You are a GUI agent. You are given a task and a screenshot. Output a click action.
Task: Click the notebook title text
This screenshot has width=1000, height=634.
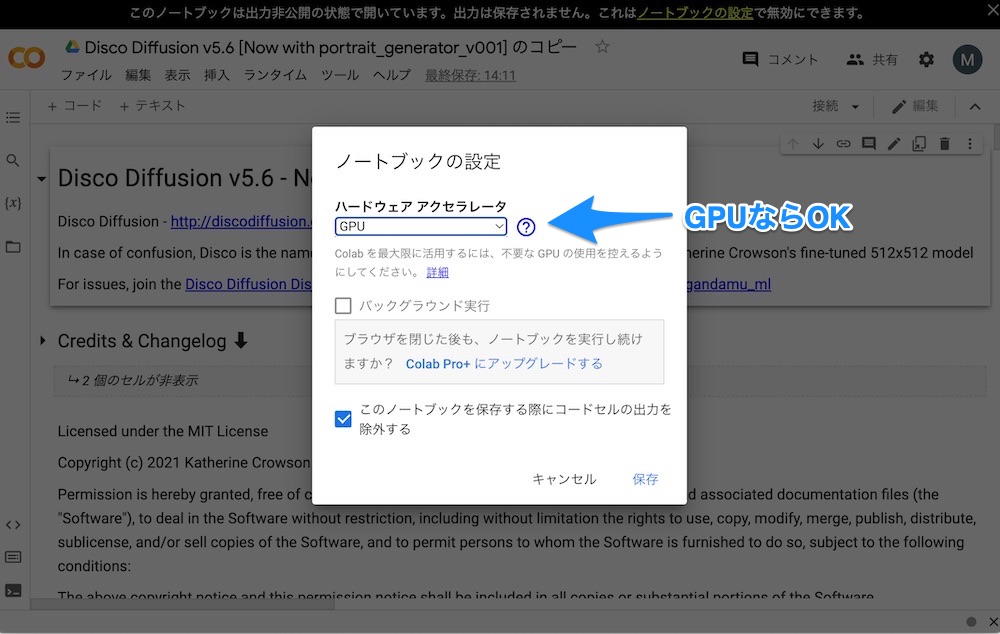click(x=330, y=47)
